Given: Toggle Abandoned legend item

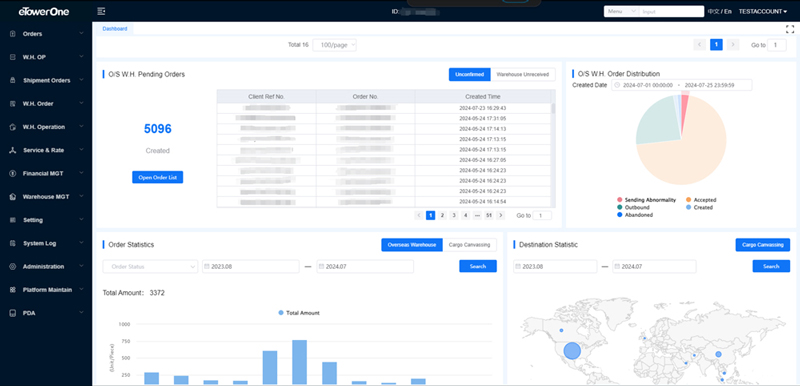Looking at the screenshot, I should pos(635,215).
